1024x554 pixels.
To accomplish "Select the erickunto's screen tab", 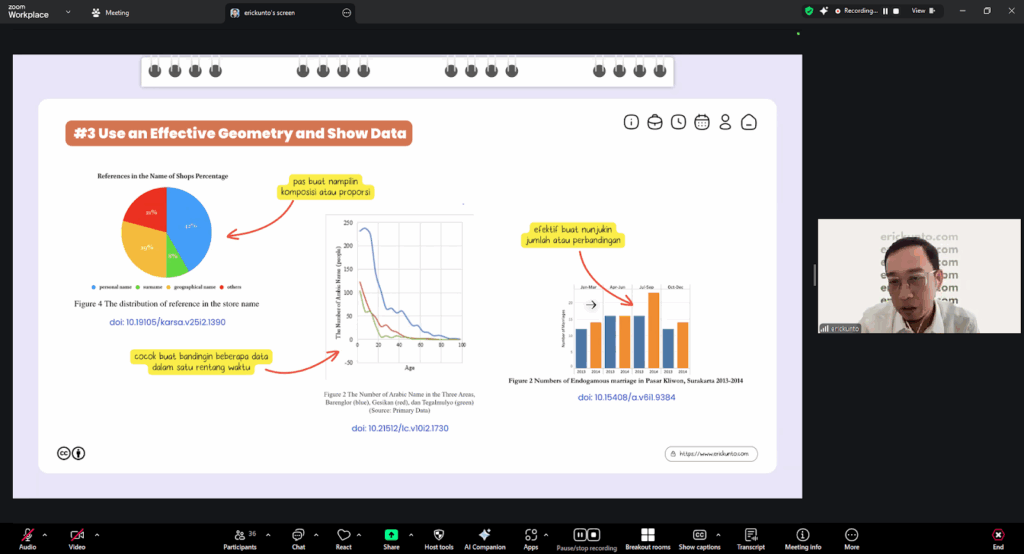I will tap(272, 13).
